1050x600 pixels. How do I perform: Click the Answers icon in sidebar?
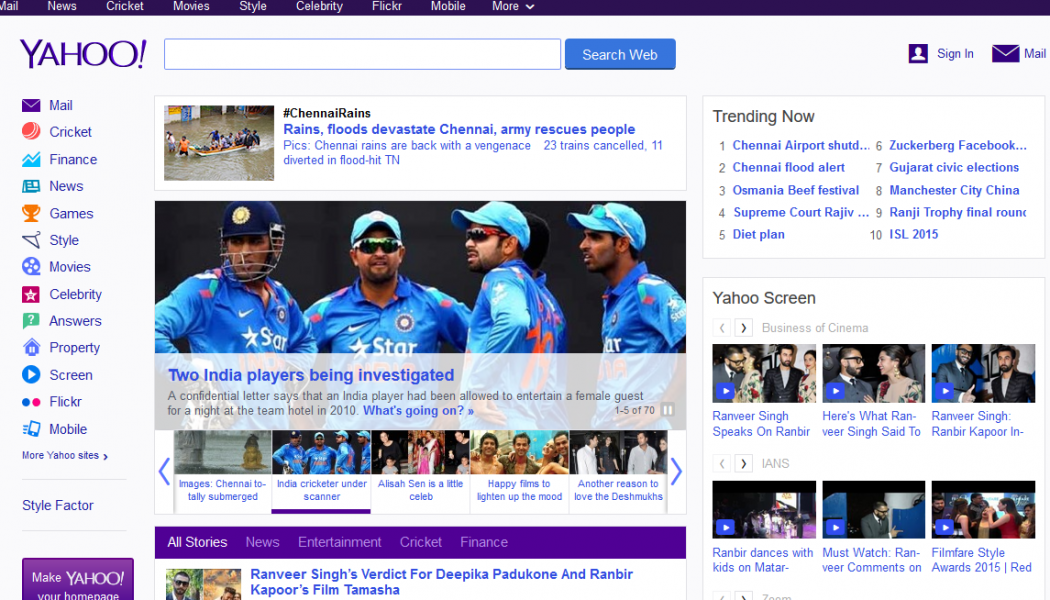31,321
